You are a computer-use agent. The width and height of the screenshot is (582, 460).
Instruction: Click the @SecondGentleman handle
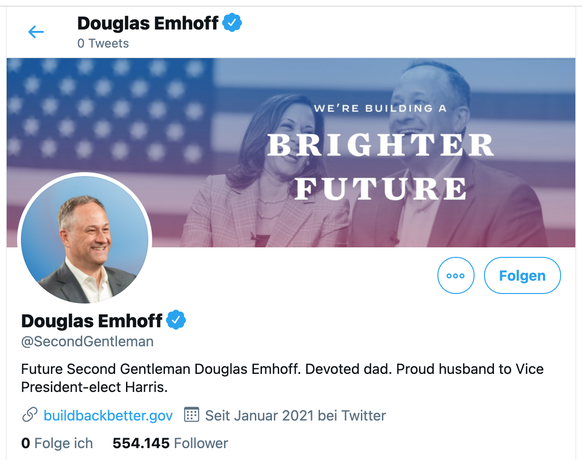(x=87, y=342)
